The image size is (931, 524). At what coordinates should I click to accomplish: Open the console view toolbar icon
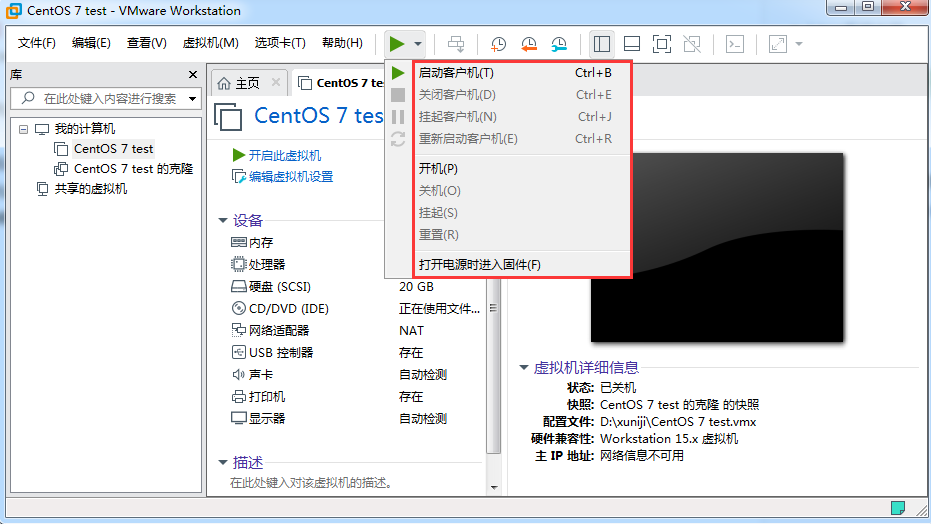[x=735, y=44]
